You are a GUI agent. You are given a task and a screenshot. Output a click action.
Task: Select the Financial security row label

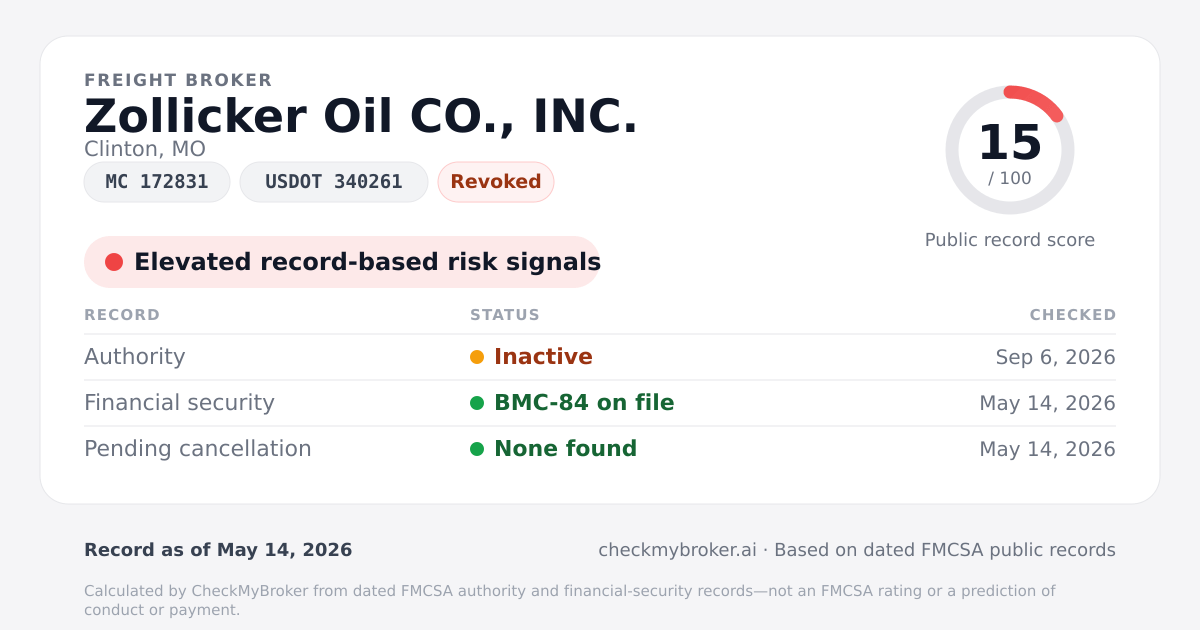pos(179,403)
